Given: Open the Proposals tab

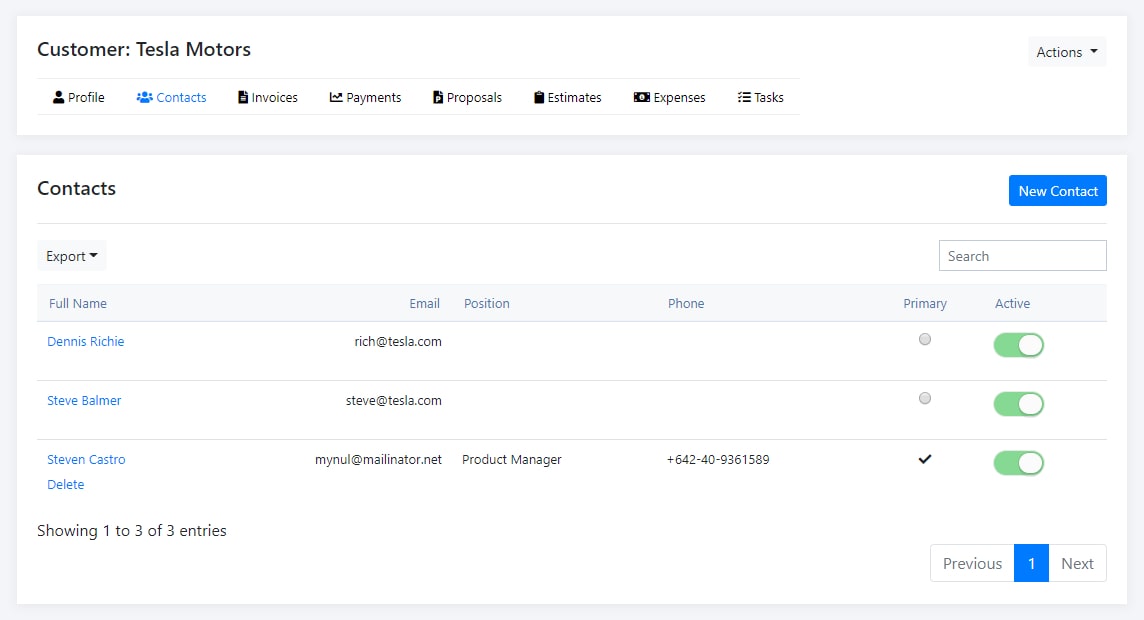Looking at the screenshot, I should click(x=468, y=97).
